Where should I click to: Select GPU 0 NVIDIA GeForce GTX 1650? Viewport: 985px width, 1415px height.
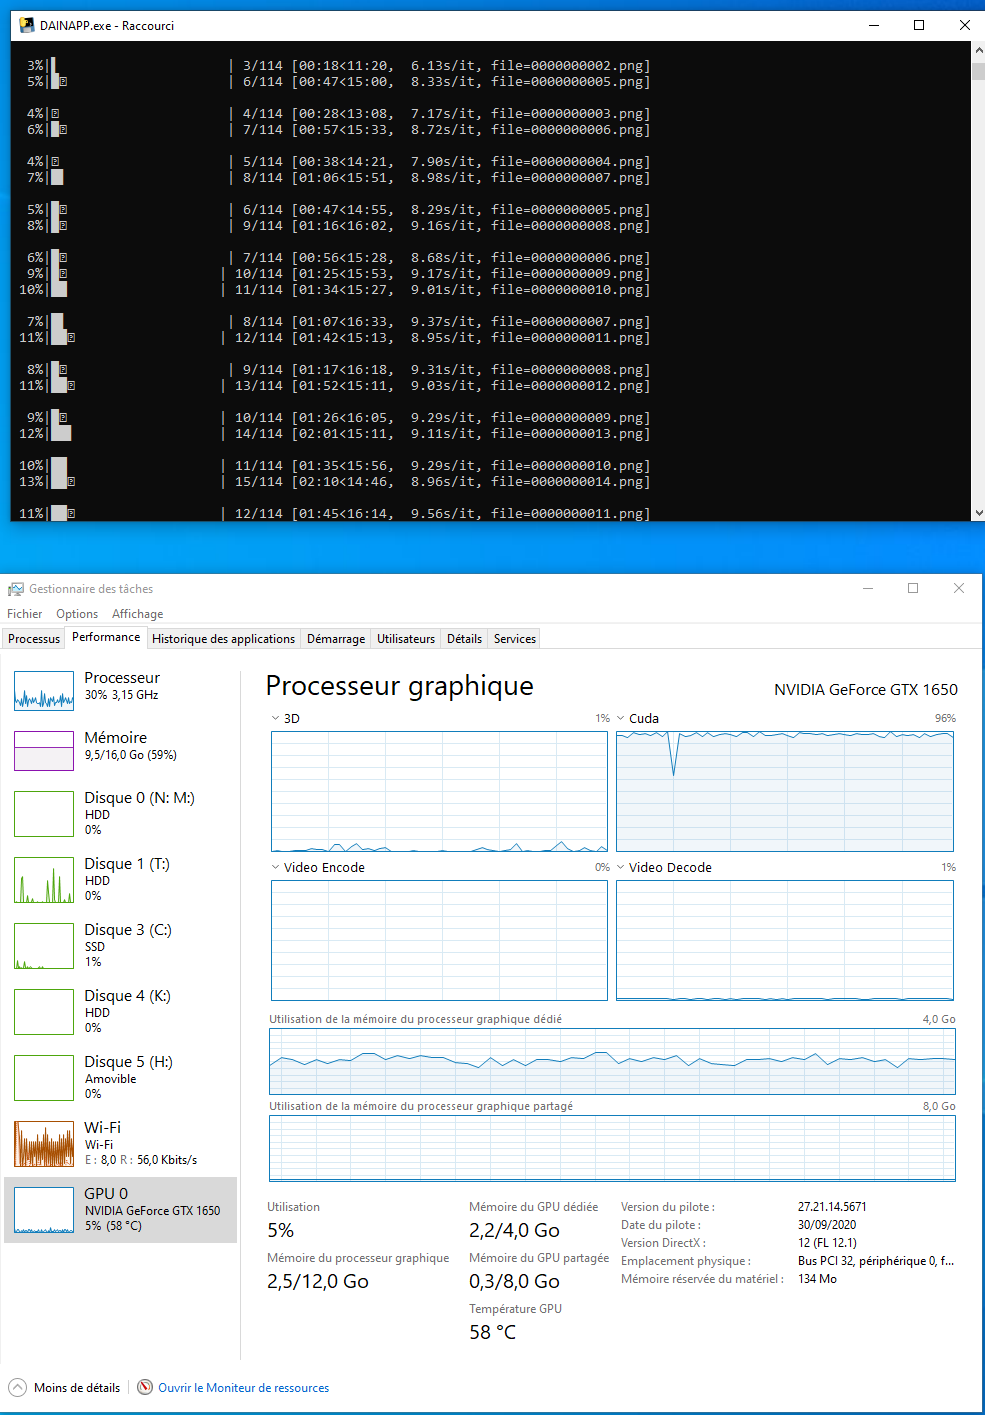click(120, 1210)
